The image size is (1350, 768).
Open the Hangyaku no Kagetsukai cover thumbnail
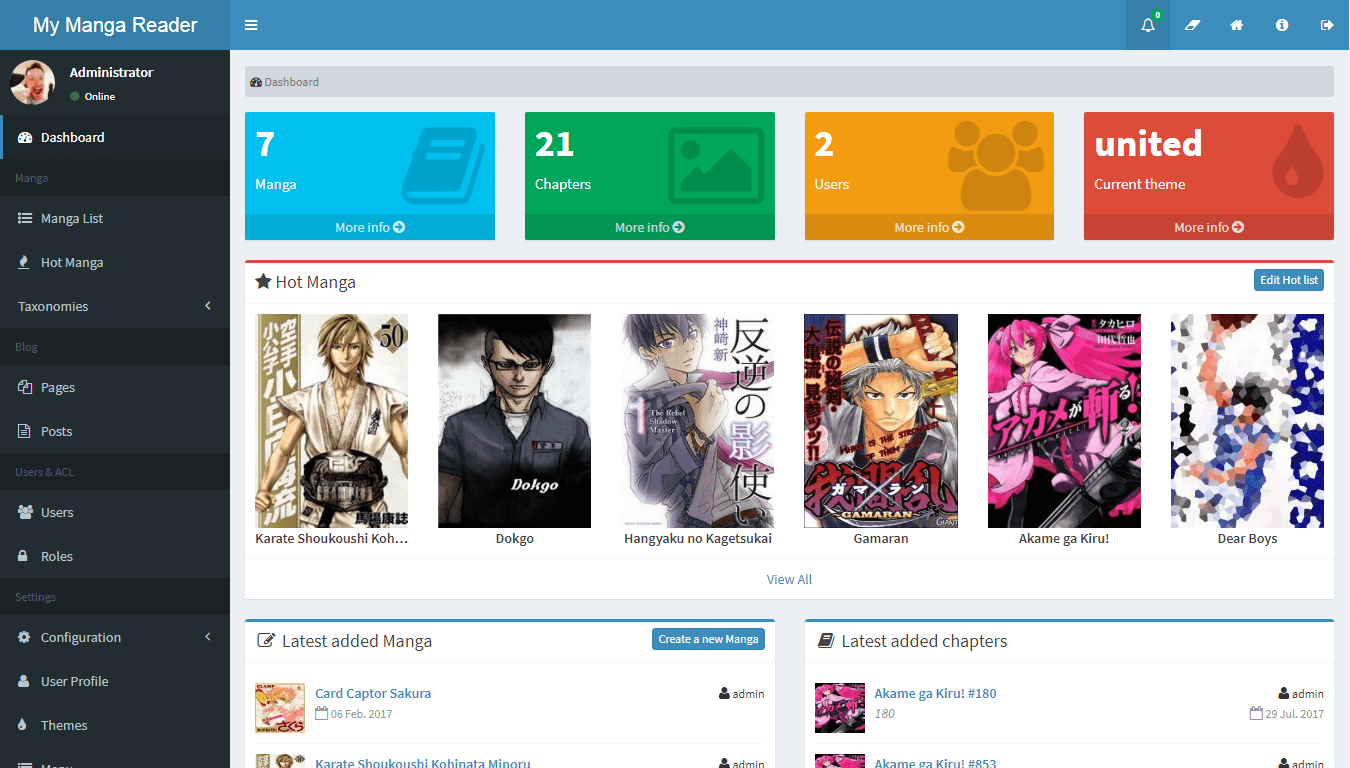698,421
